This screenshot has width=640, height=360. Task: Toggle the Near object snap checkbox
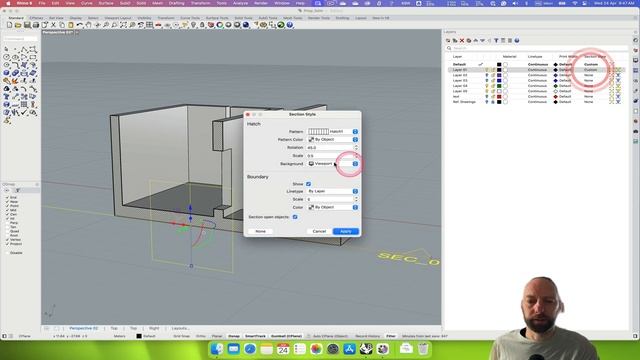[x=7, y=202]
